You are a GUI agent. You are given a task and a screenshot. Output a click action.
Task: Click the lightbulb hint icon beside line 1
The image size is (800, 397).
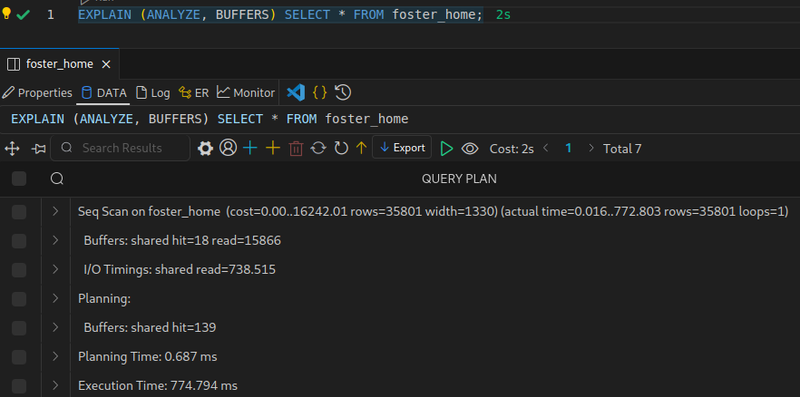[6, 14]
